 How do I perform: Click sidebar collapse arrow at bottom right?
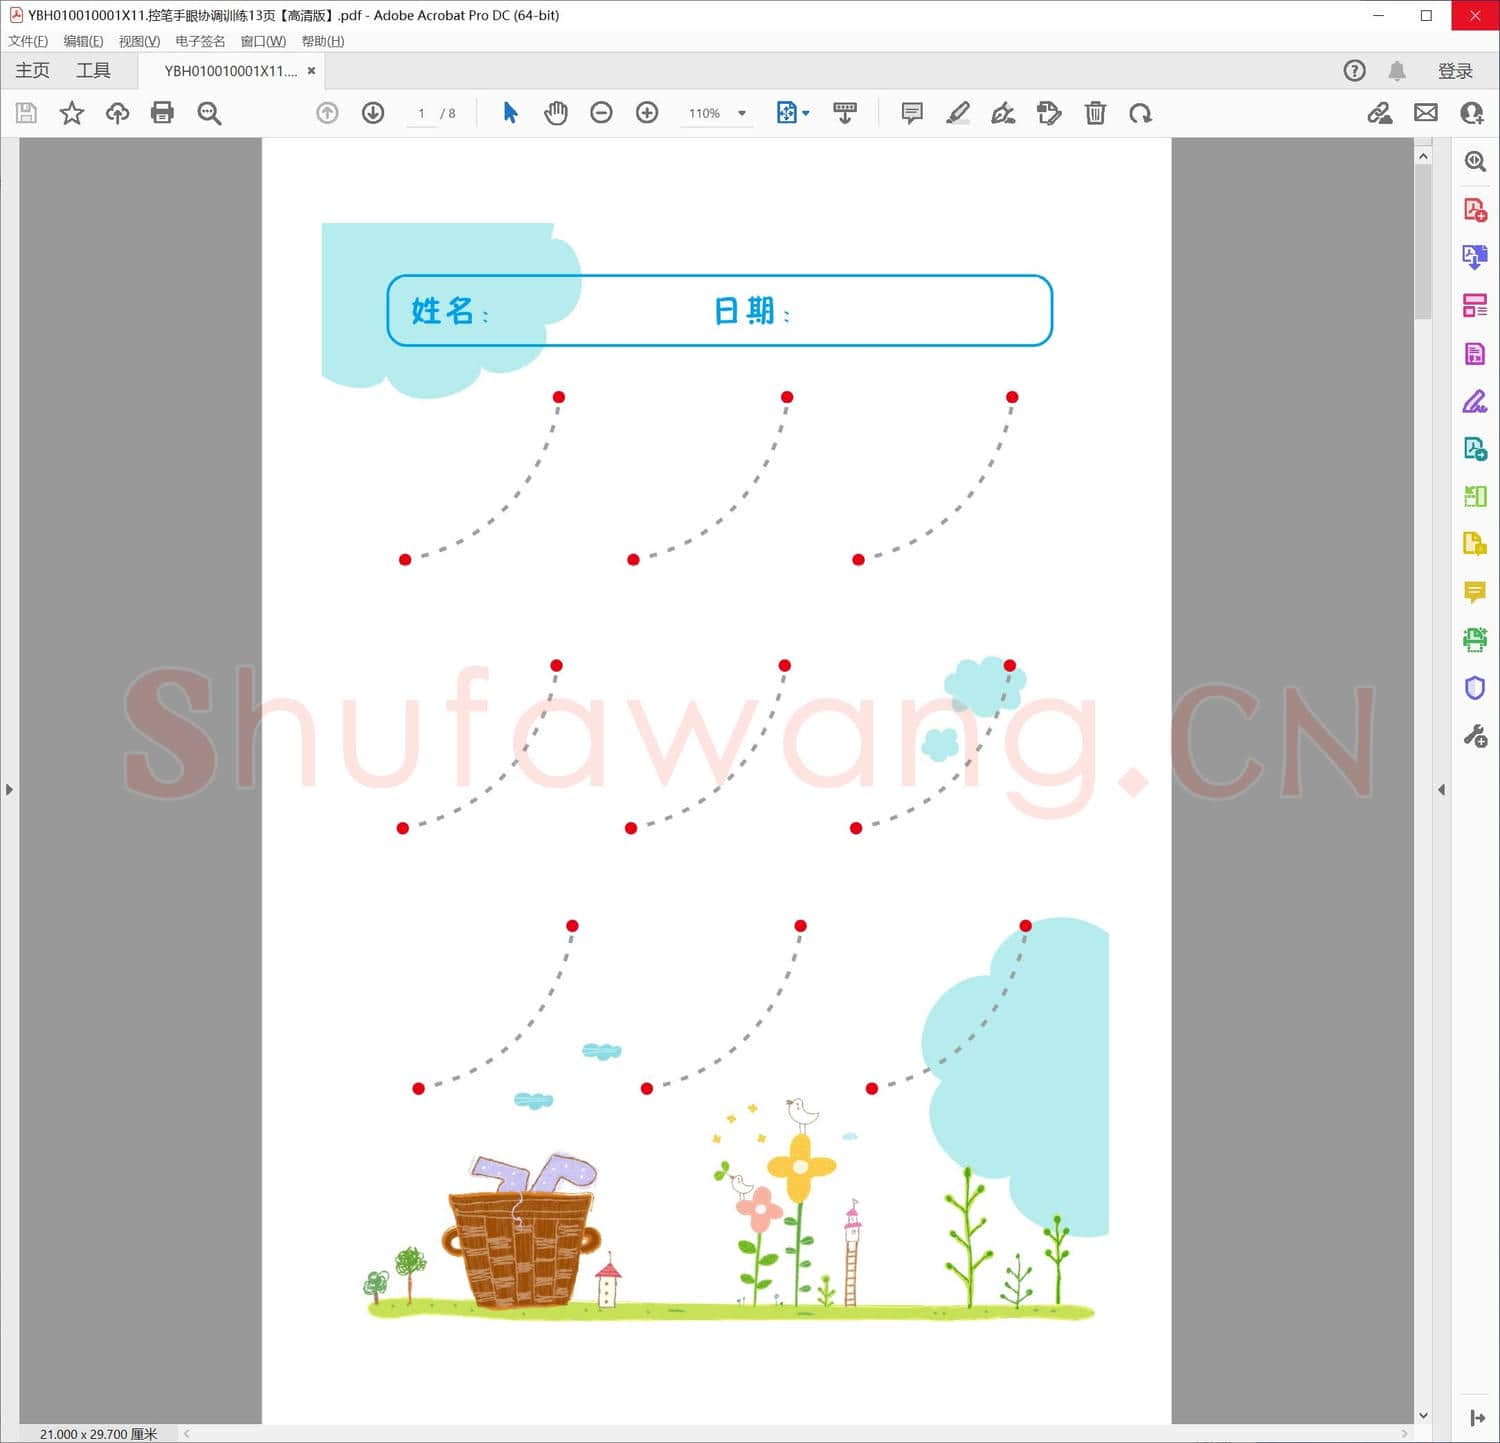1477,1418
